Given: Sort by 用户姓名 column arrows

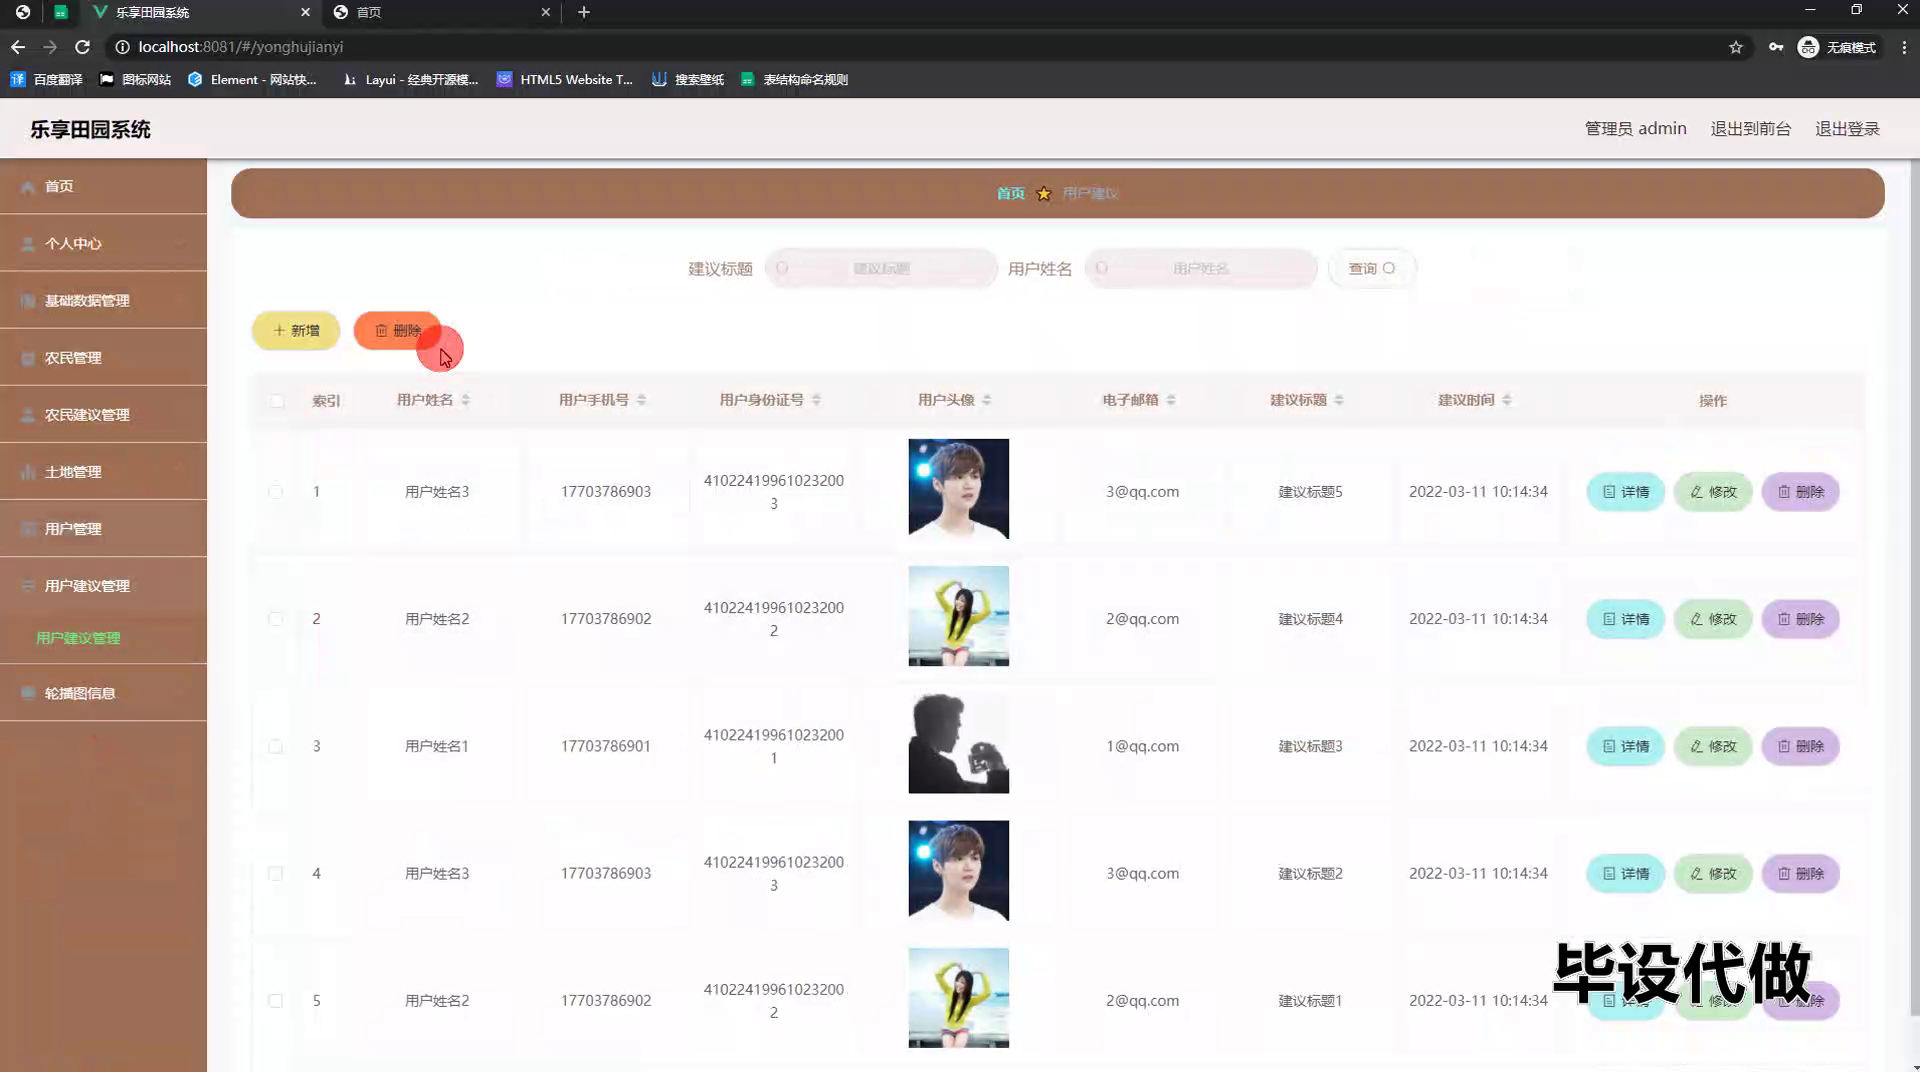Looking at the screenshot, I should pos(466,400).
